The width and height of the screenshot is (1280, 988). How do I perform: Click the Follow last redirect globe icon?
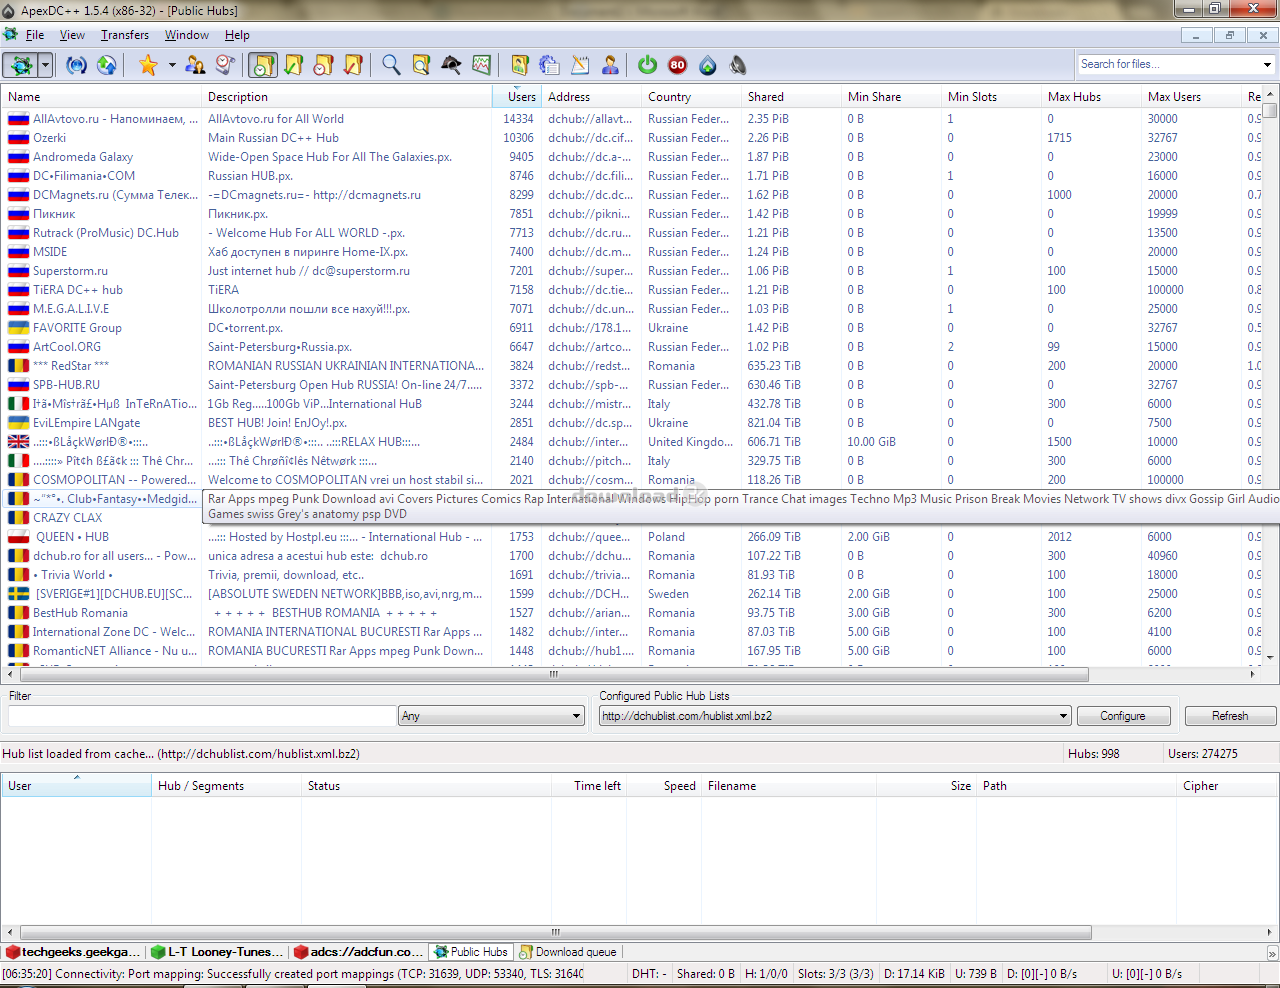tap(106, 66)
